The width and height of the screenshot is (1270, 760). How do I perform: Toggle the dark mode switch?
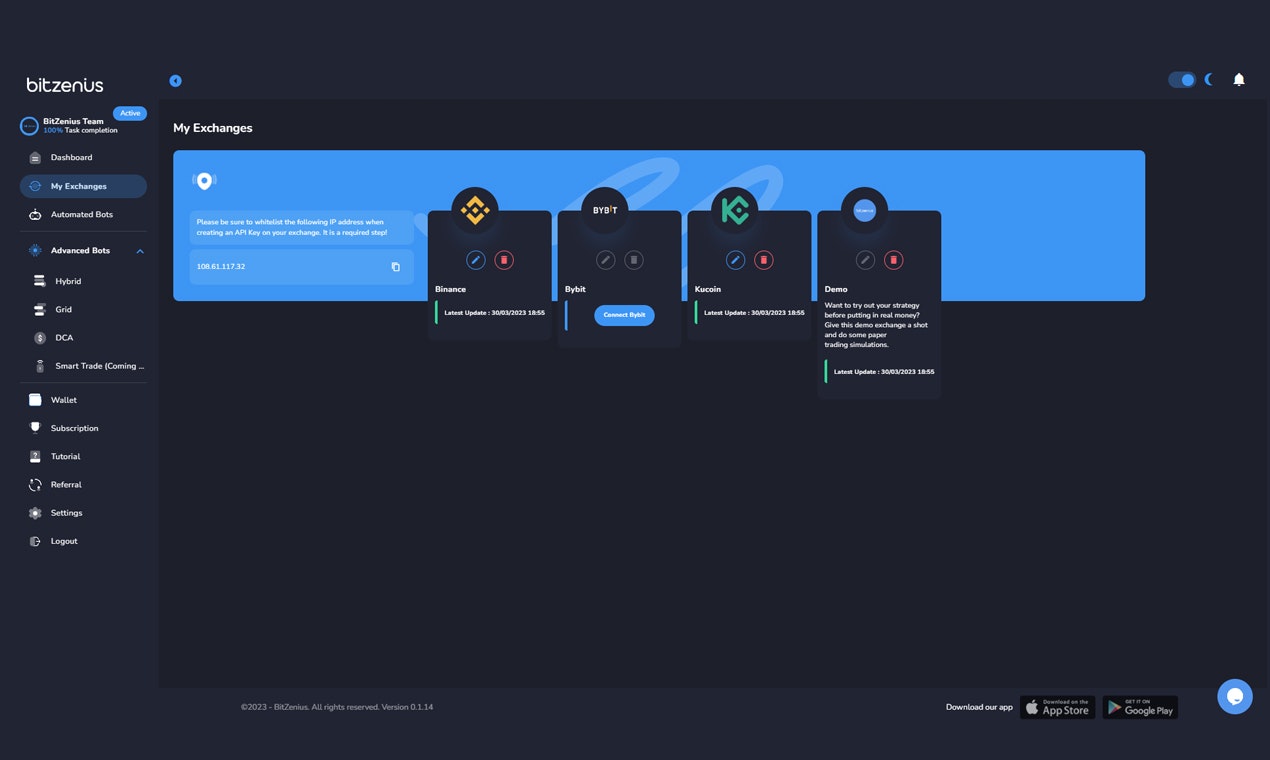coord(1182,80)
